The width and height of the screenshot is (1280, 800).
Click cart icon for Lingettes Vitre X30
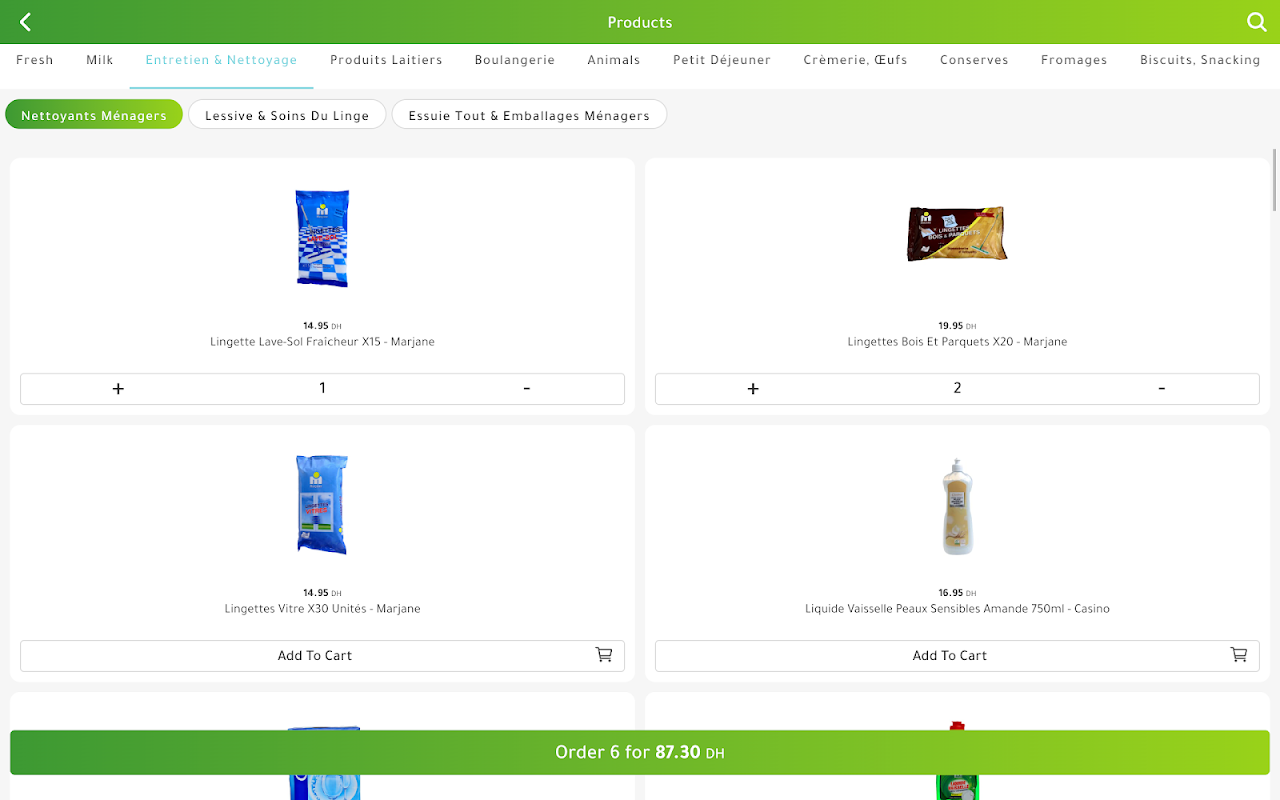coord(604,655)
